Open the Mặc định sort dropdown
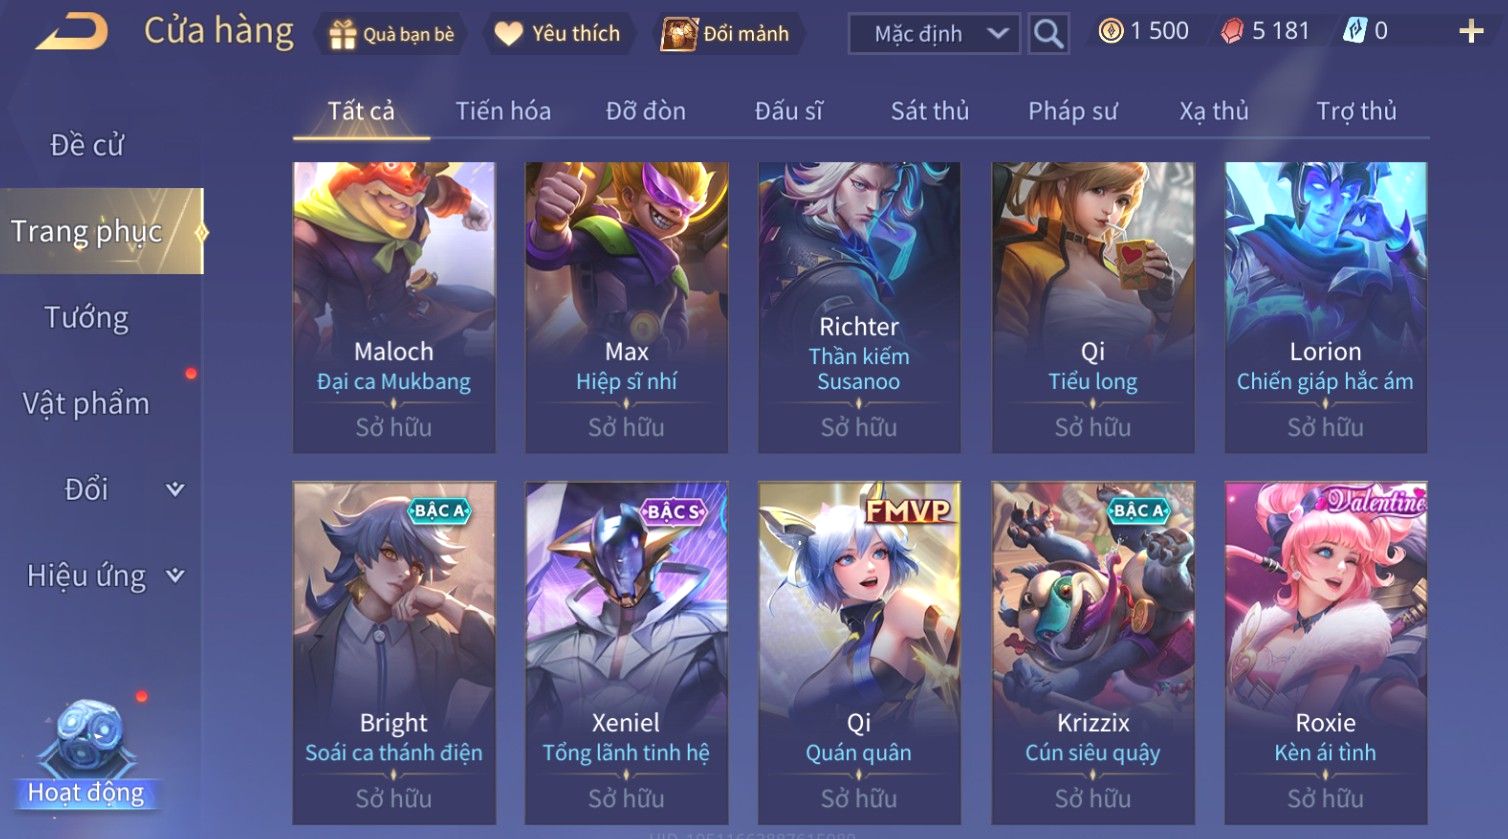 pos(934,34)
